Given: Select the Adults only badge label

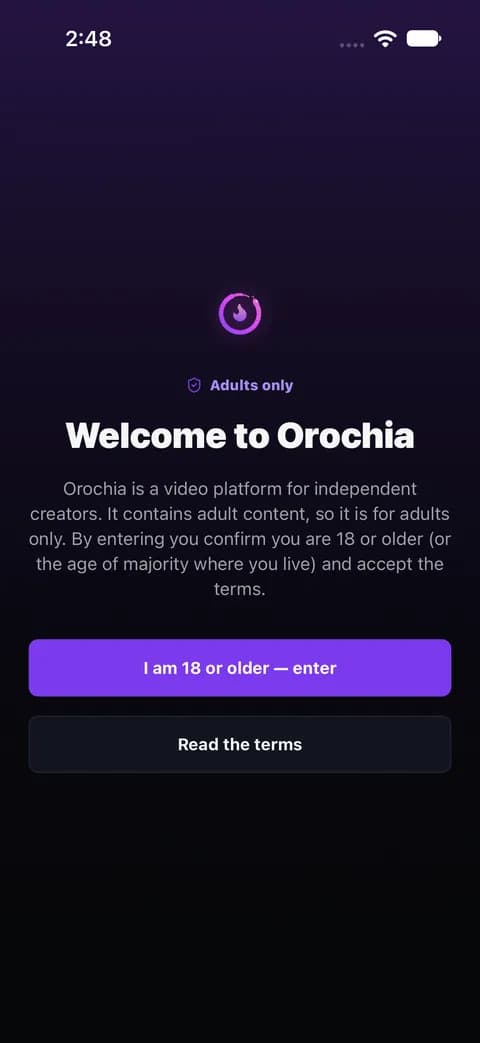Looking at the screenshot, I should coord(251,385).
